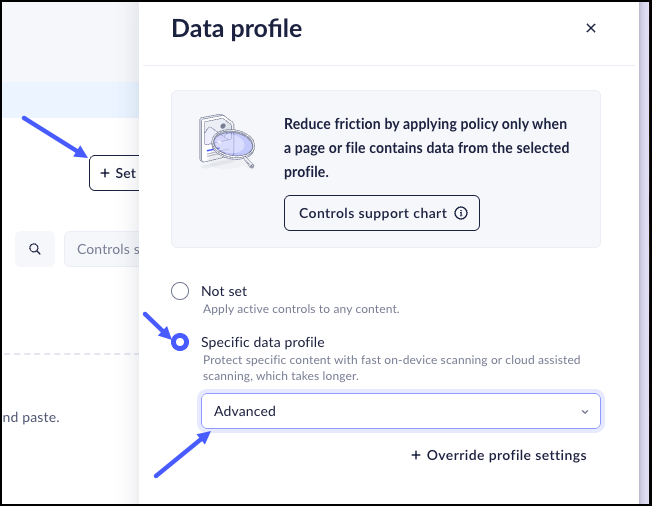Open the Advanced data profile dropdown

coord(400,411)
